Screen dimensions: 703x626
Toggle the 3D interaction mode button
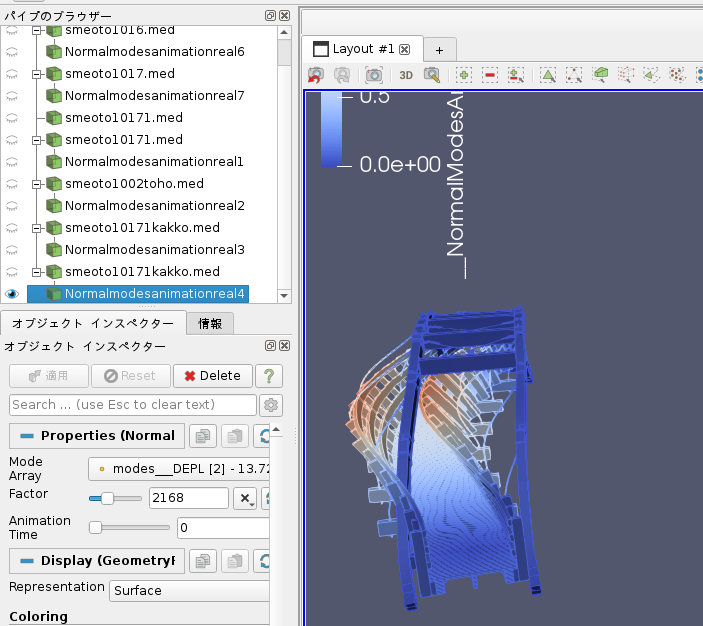point(406,75)
